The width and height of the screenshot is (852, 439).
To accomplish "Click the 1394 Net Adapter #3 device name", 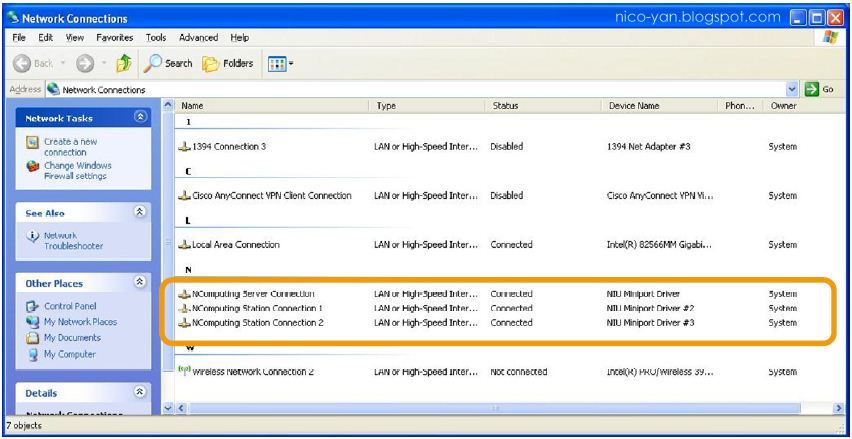I will 648,147.
